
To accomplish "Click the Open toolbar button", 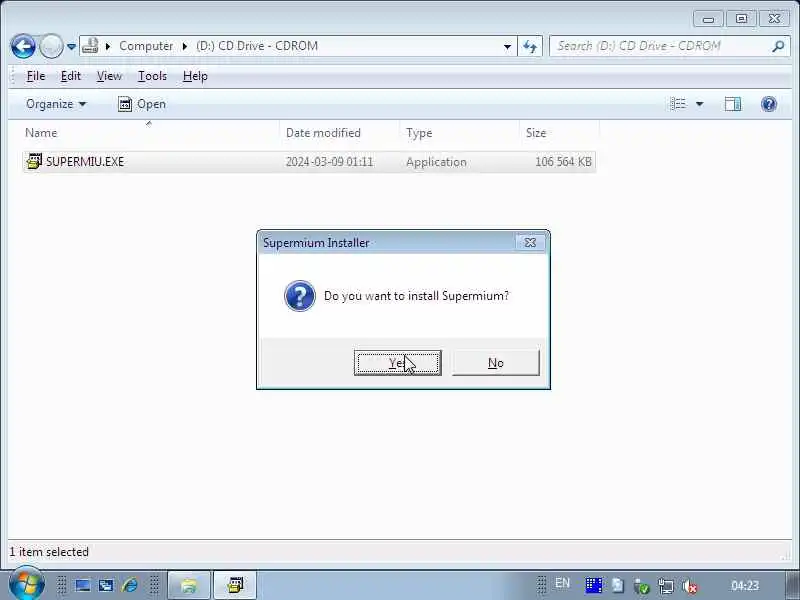I will [x=142, y=104].
